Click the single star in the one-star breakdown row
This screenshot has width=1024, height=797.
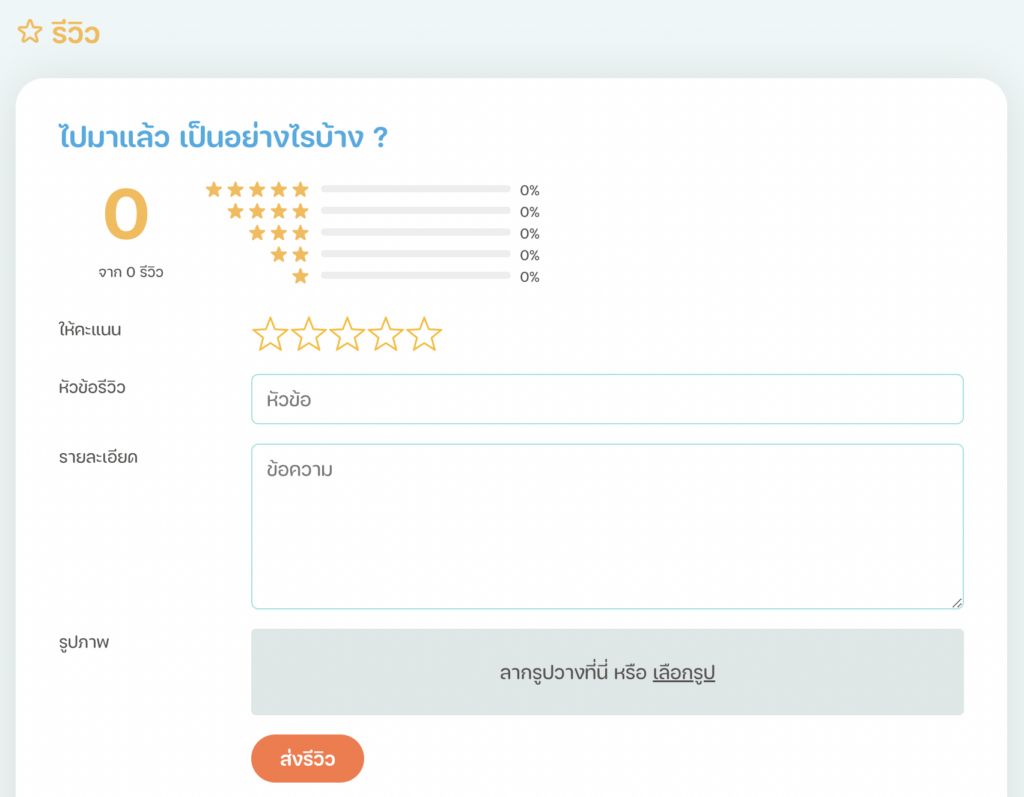coord(300,276)
